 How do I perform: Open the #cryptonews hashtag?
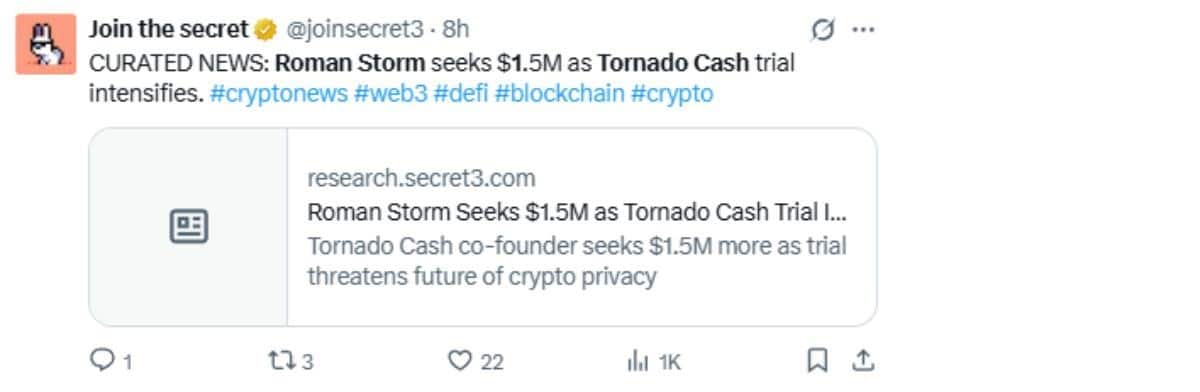[x=278, y=94]
